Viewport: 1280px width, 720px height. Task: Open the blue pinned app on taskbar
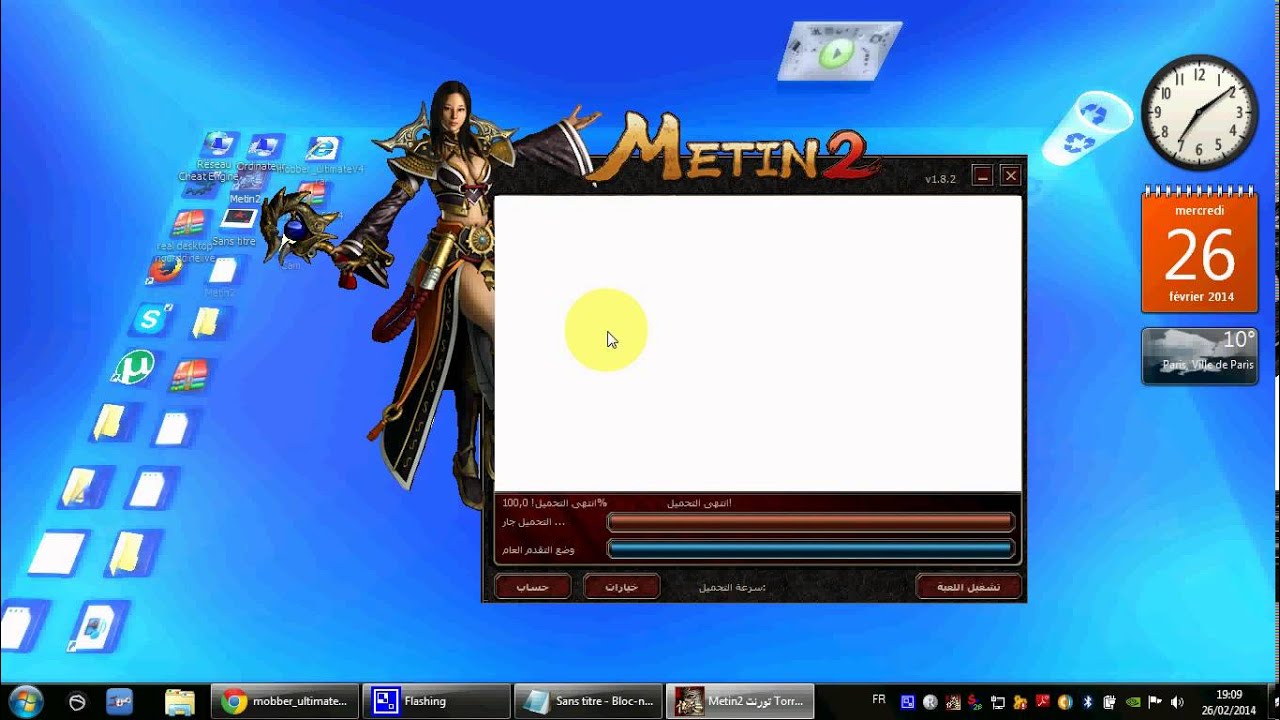point(119,702)
